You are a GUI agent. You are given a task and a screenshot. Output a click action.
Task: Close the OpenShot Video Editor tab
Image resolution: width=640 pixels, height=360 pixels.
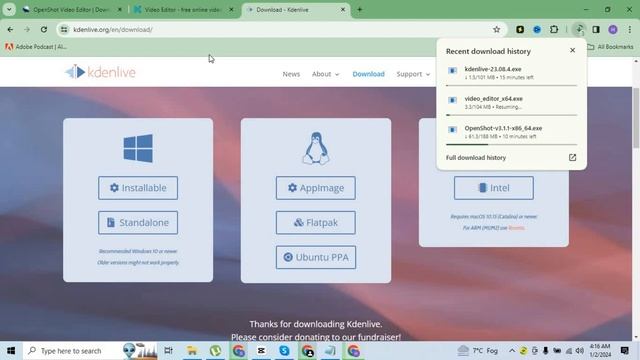pos(120,10)
